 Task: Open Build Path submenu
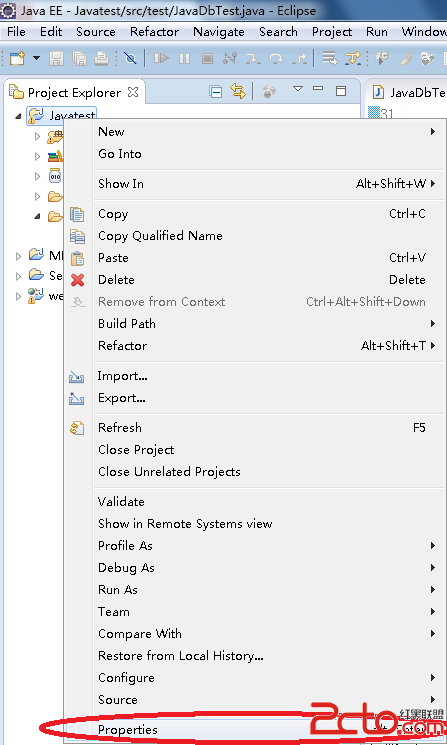254,324
